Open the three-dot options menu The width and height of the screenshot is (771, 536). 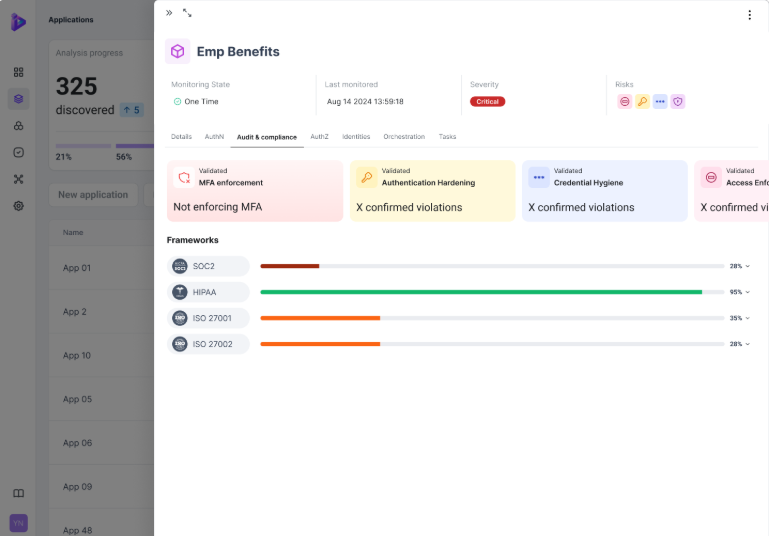(x=749, y=15)
